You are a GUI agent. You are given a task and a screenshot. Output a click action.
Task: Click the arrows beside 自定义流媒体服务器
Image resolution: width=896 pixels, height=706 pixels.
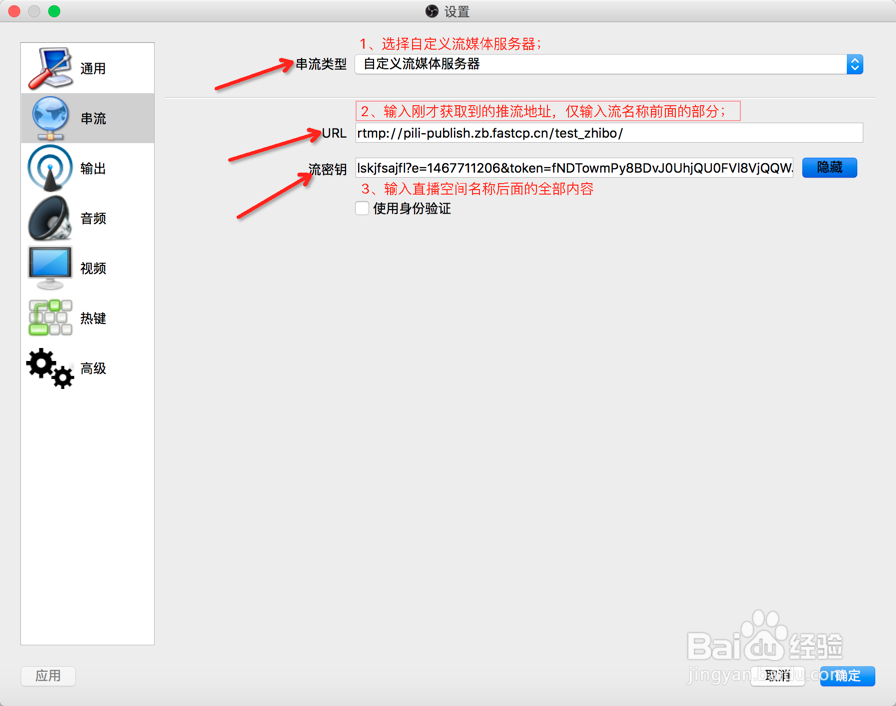pyautogui.click(x=855, y=63)
